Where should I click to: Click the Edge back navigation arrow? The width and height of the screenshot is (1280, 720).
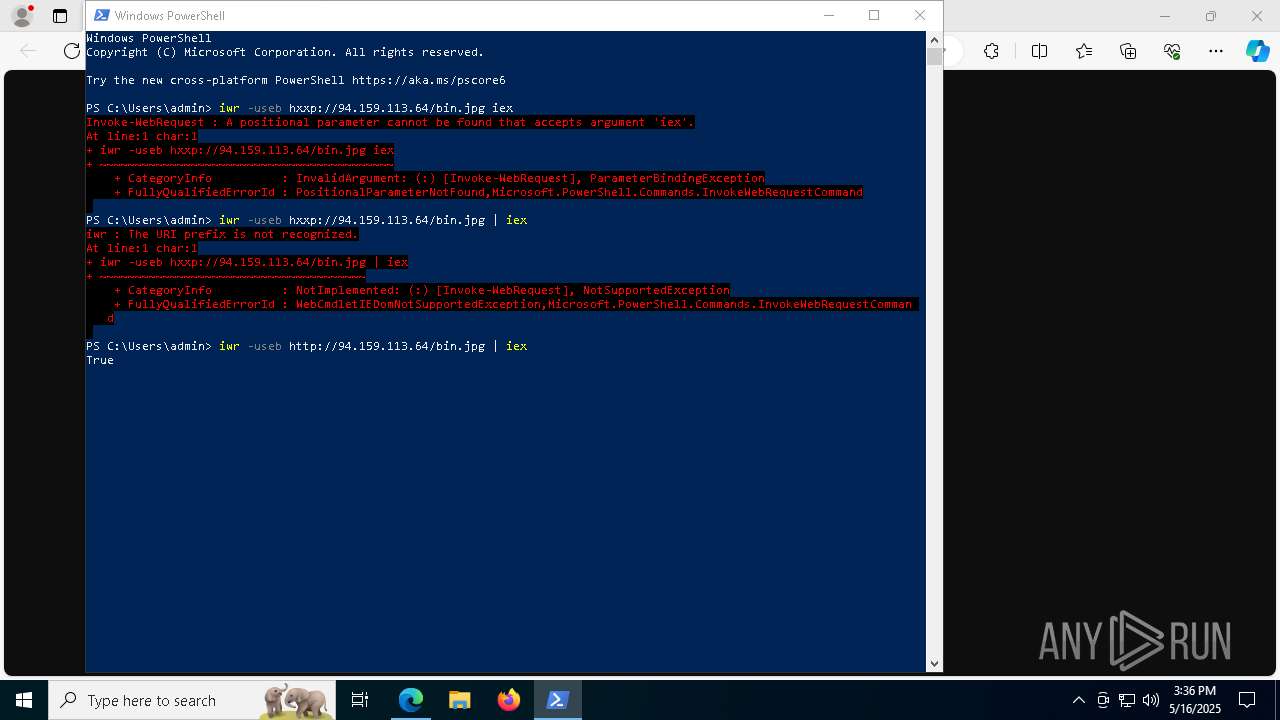click(x=28, y=51)
